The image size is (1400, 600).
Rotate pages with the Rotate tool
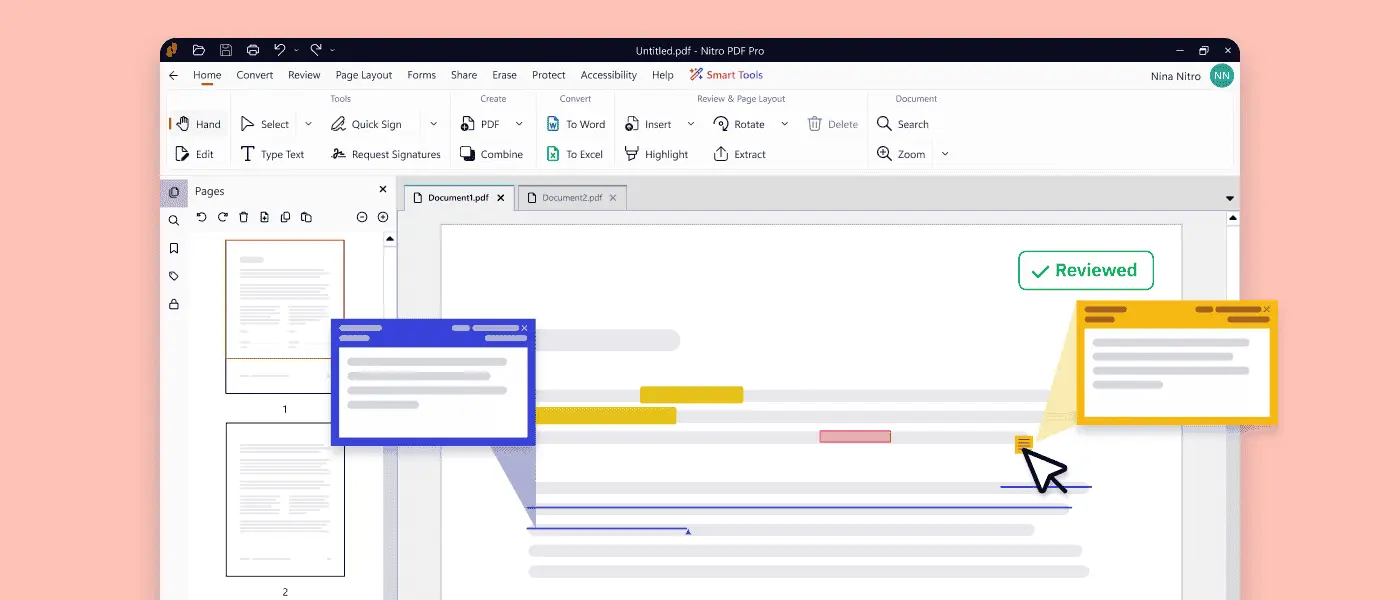click(739, 124)
